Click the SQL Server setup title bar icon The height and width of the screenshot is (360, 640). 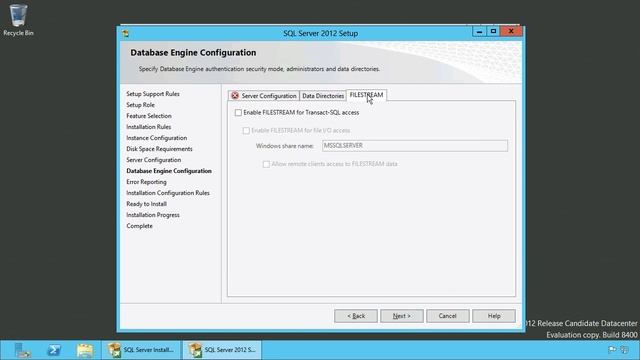click(126, 33)
